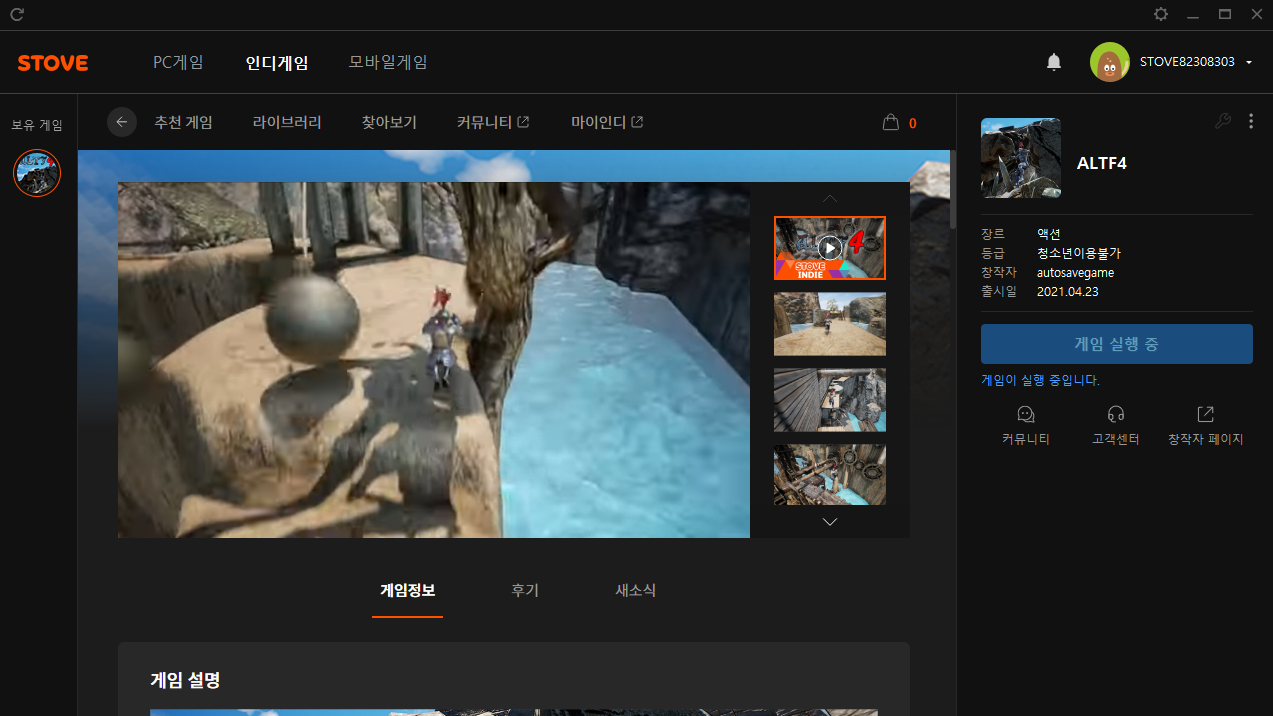Select the 새소식 tab
The image size is (1273, 716).
click(x=635, y=591)
